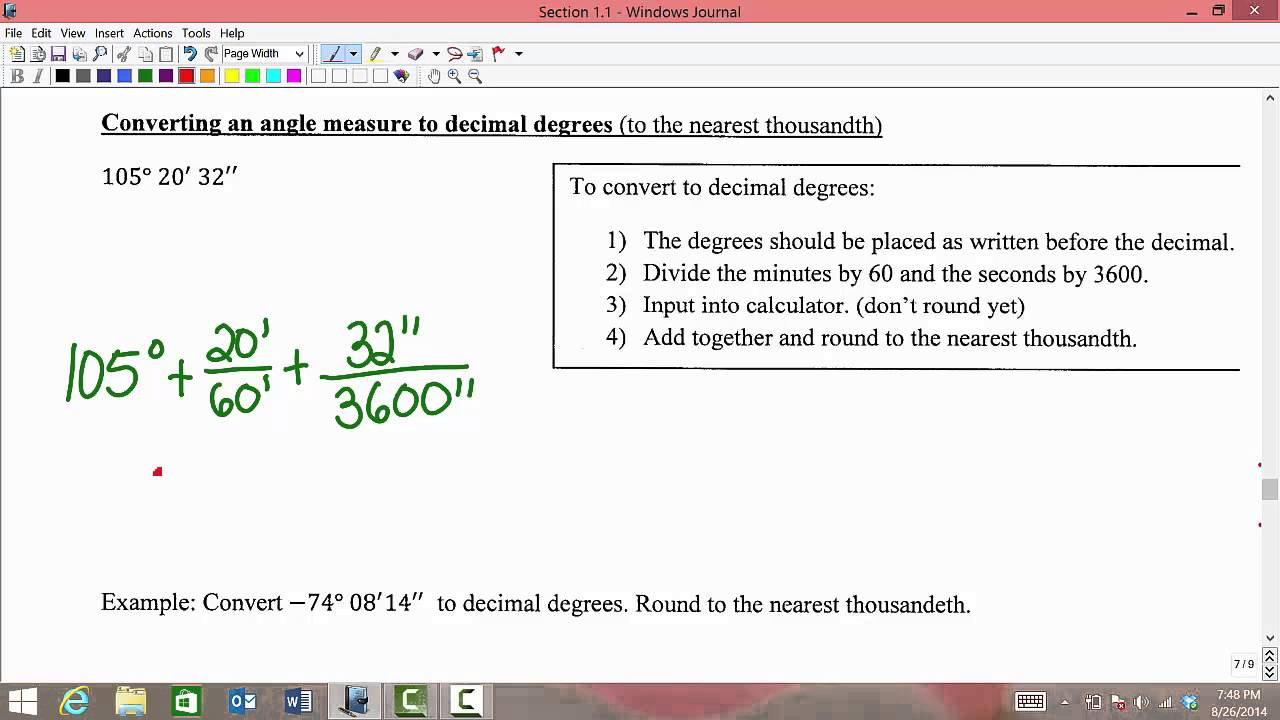Open the View menu
Viewport: 1280px width, 720px height.
click(73, 33)
